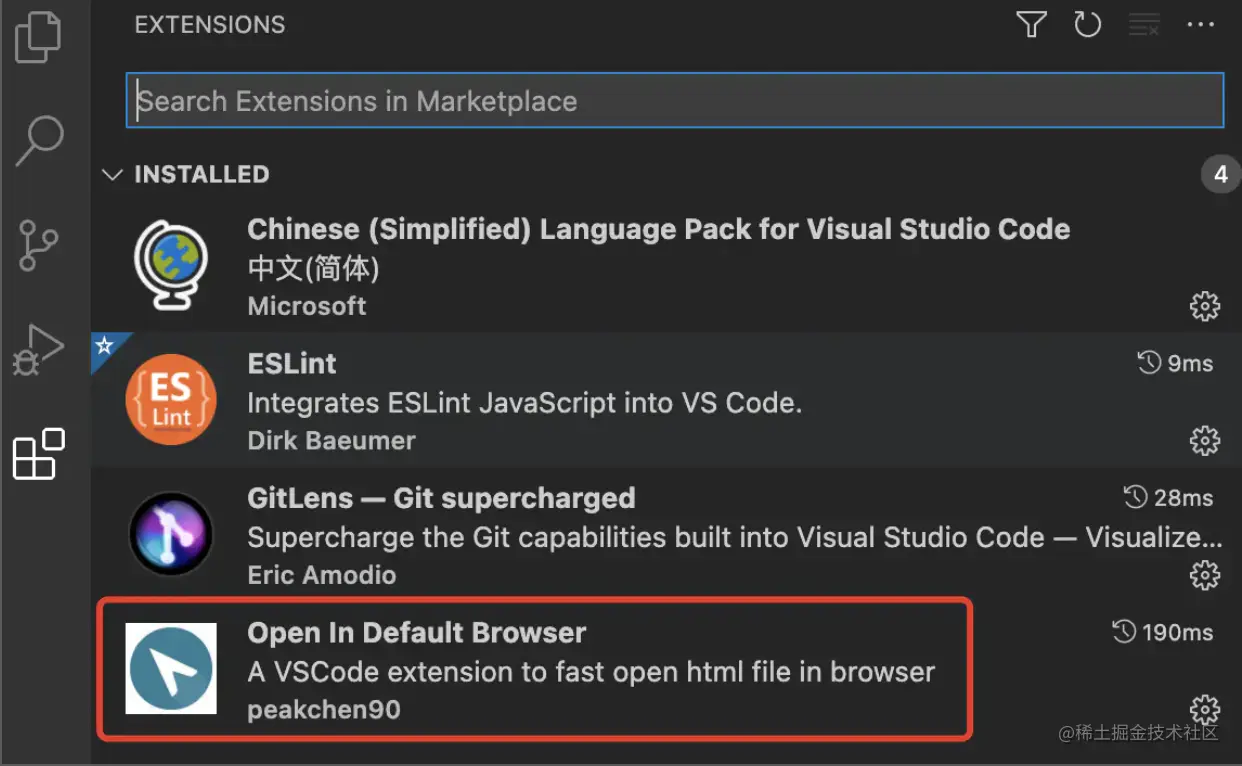
Task: Click the GitLens logo icon
Action: pos(171,535)
